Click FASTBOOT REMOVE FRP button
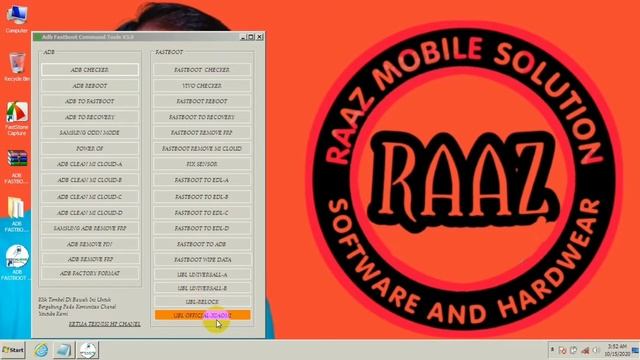 point(202,133)
